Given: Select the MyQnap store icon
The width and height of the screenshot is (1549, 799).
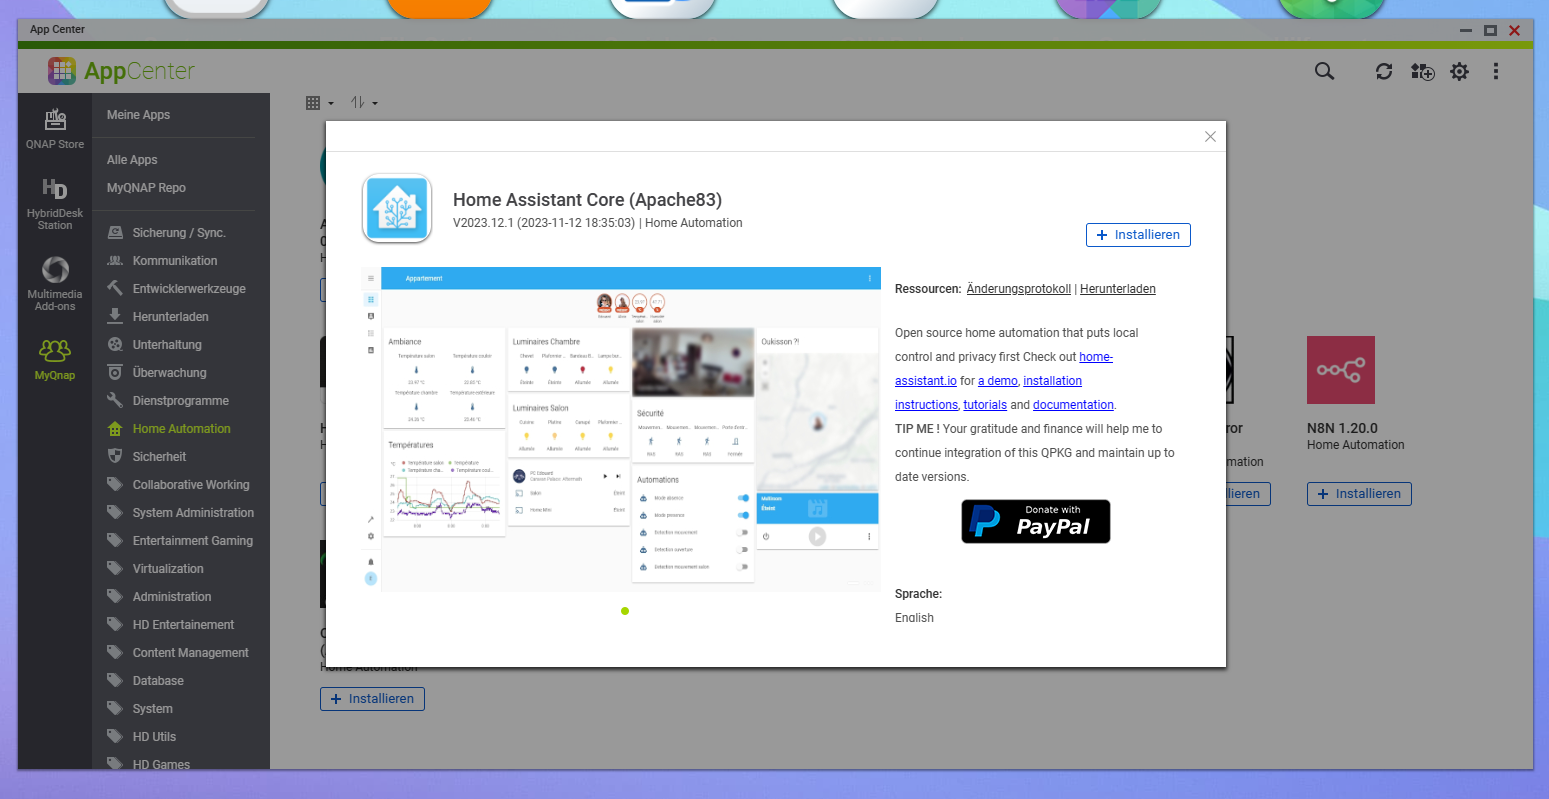Looking at the screenshot, I should click(55, 359).
